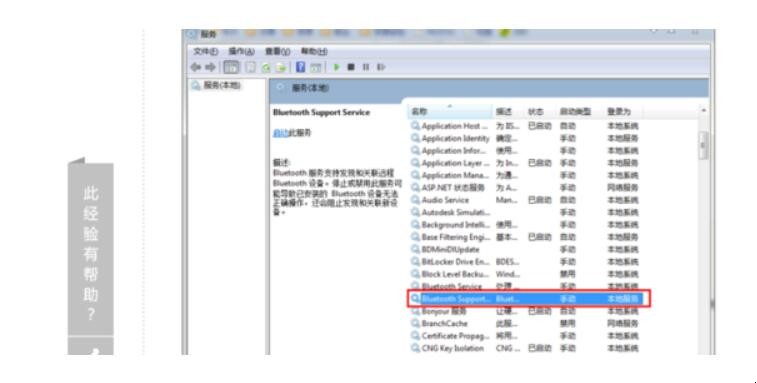Click the Forward arrow in toolbar

click(x=210, y=67)
